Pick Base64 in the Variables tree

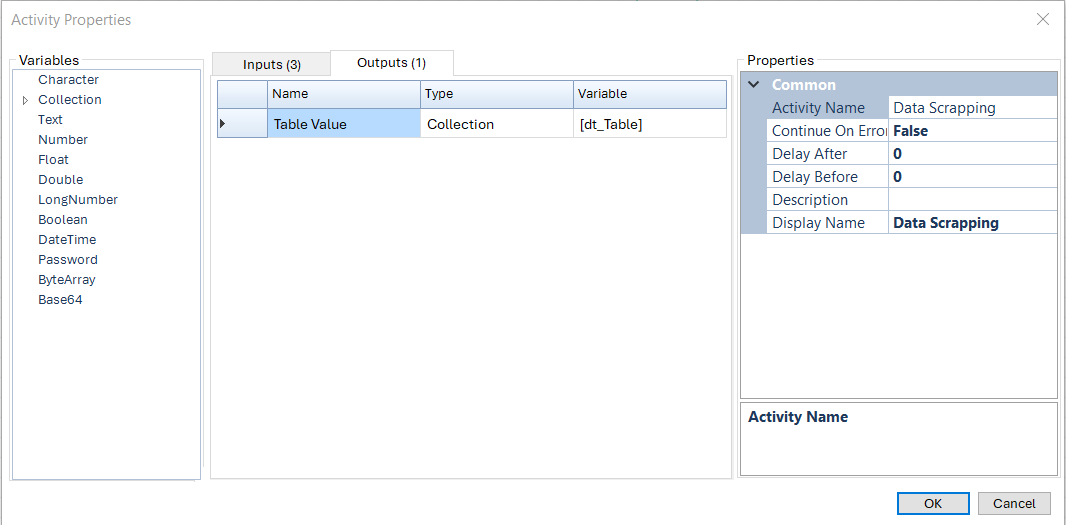tap(60, 300)
